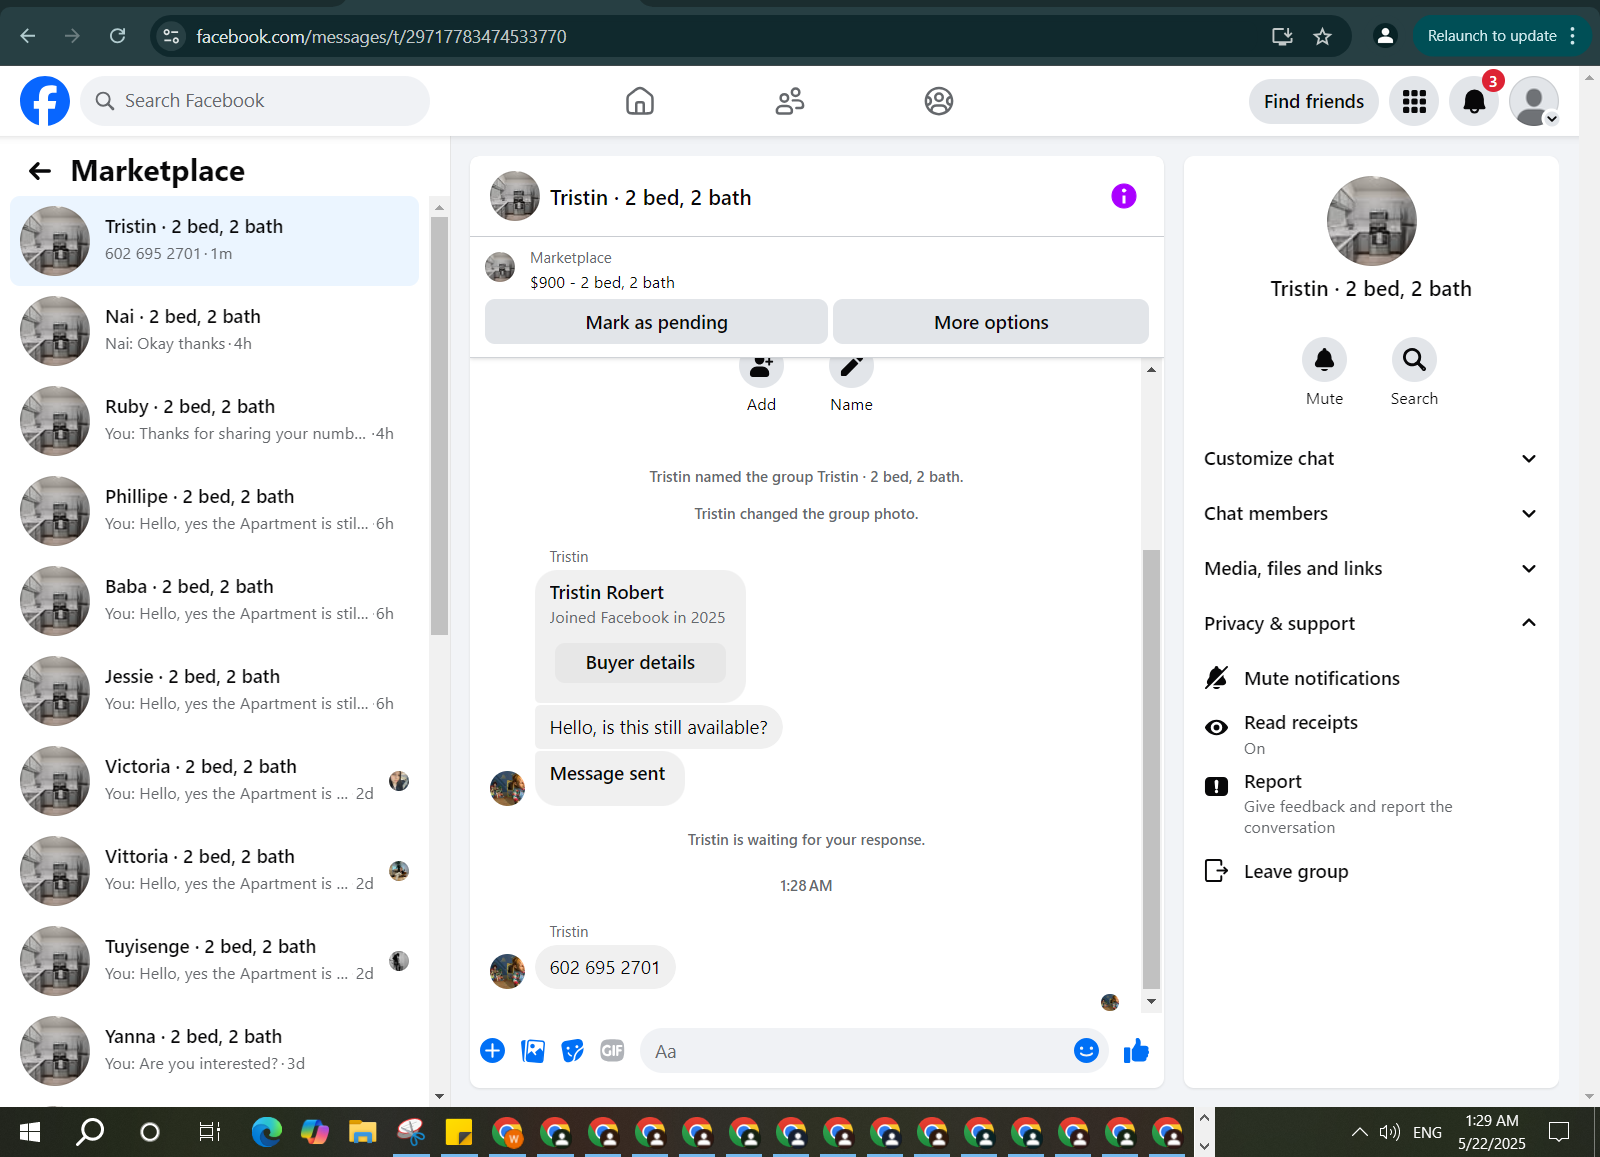Image resolution: width=1600 pixels, height=1157 pixels.
Task: Click the Leave group exit icon
Action: [x=1216, y=871]
